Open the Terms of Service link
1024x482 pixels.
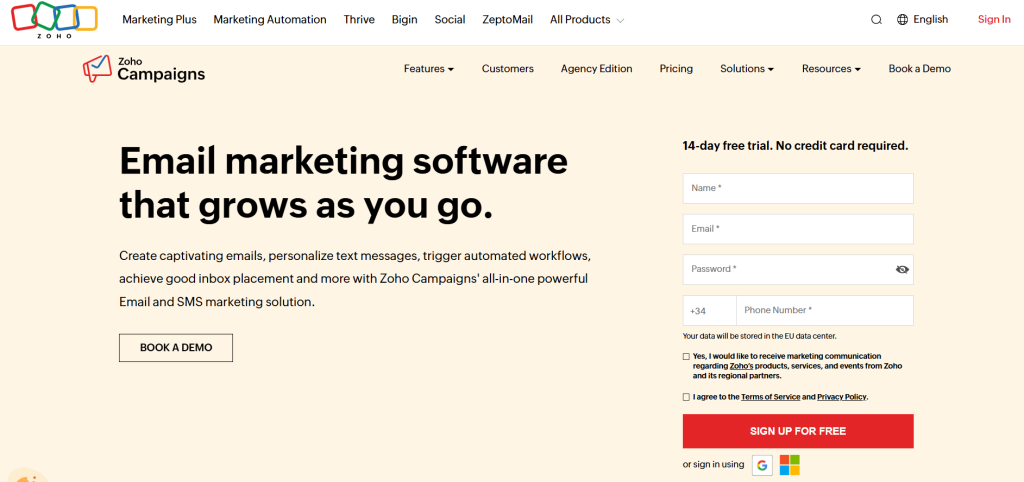tap(770, 397)
